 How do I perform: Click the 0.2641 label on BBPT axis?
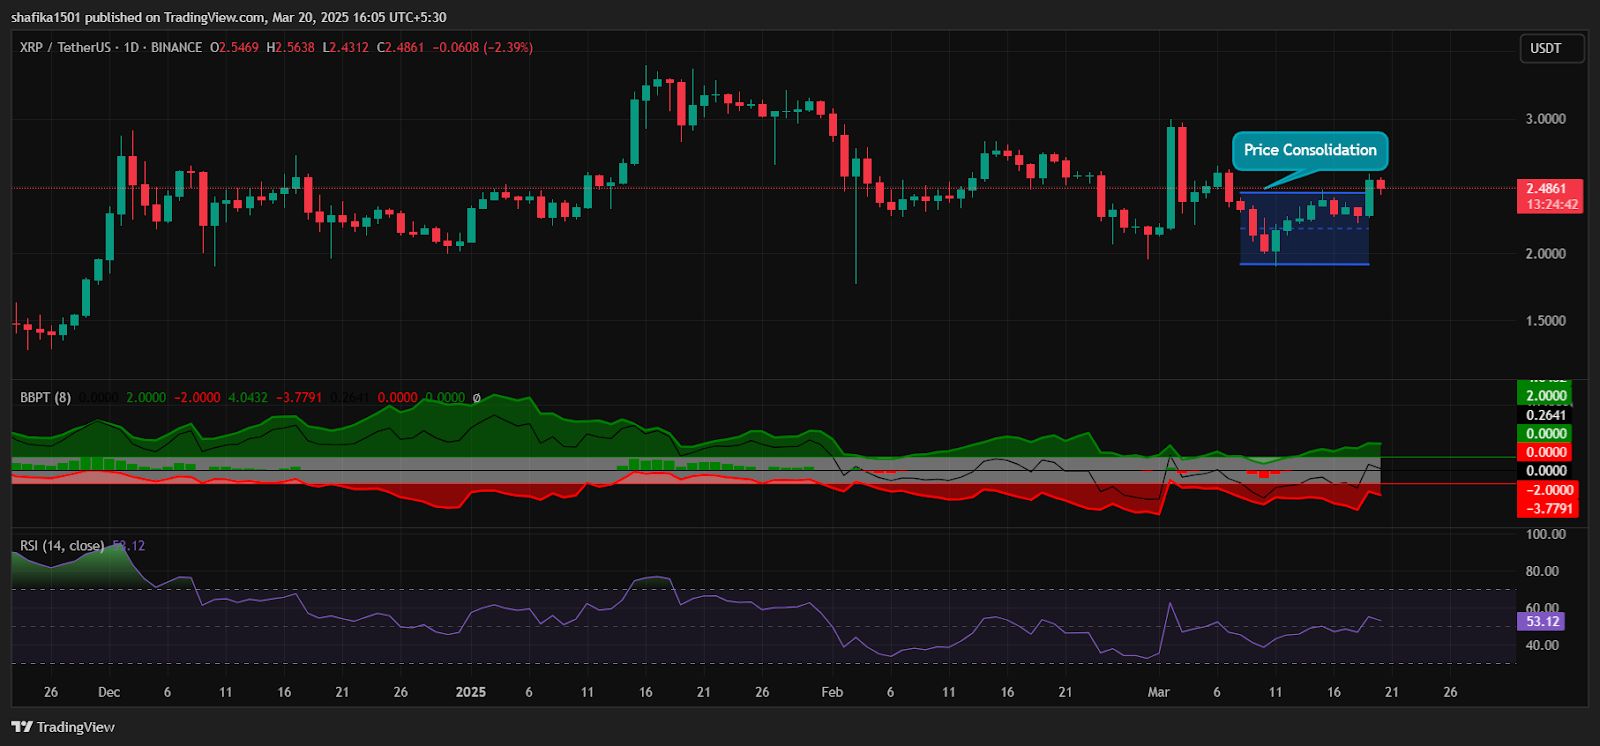point(1546,415)
